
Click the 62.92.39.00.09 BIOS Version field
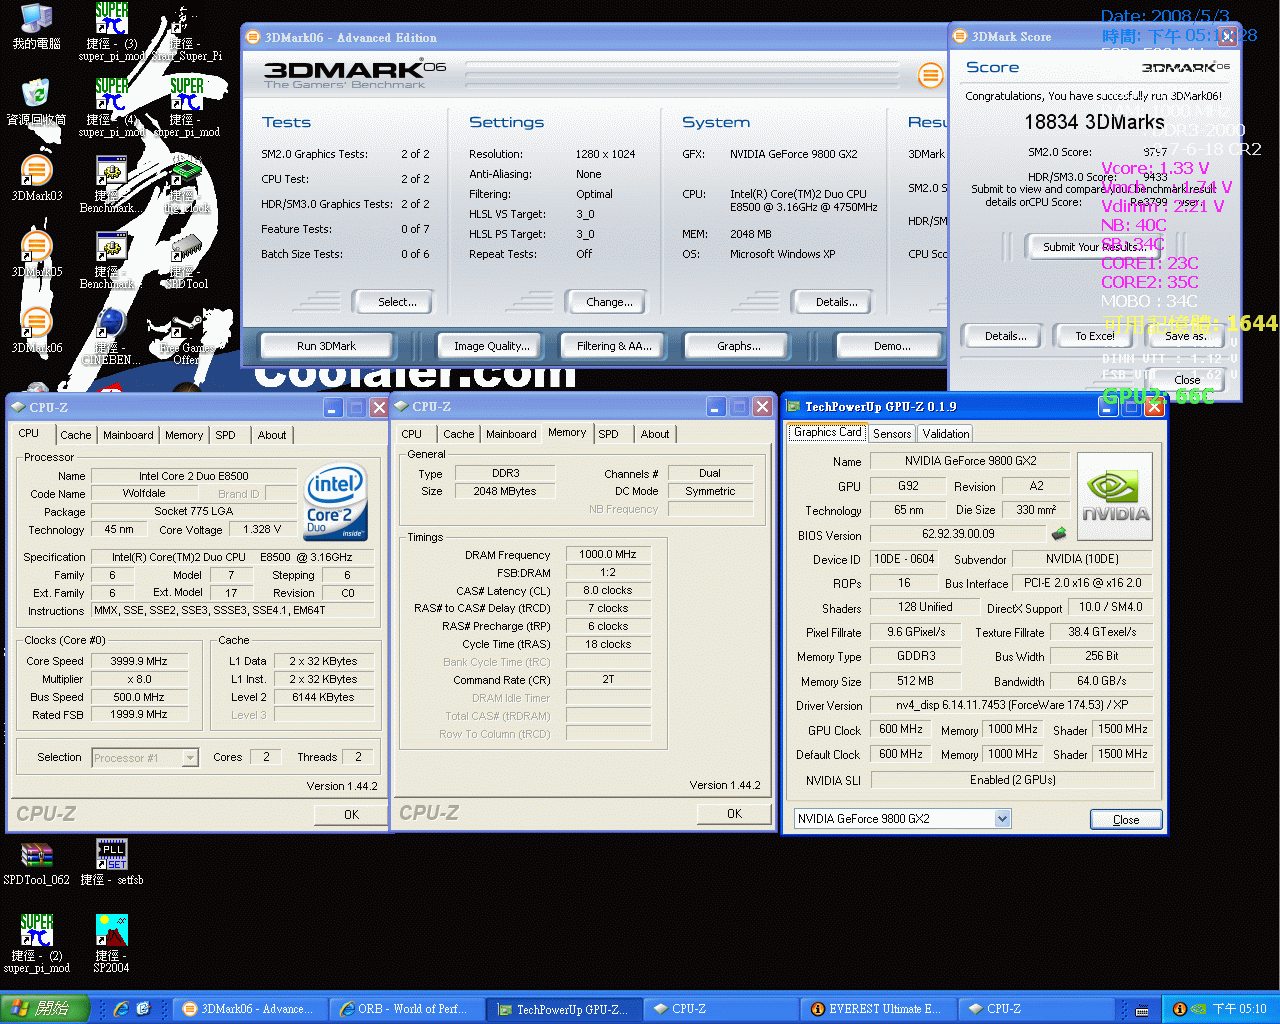(x=958, y=534)
